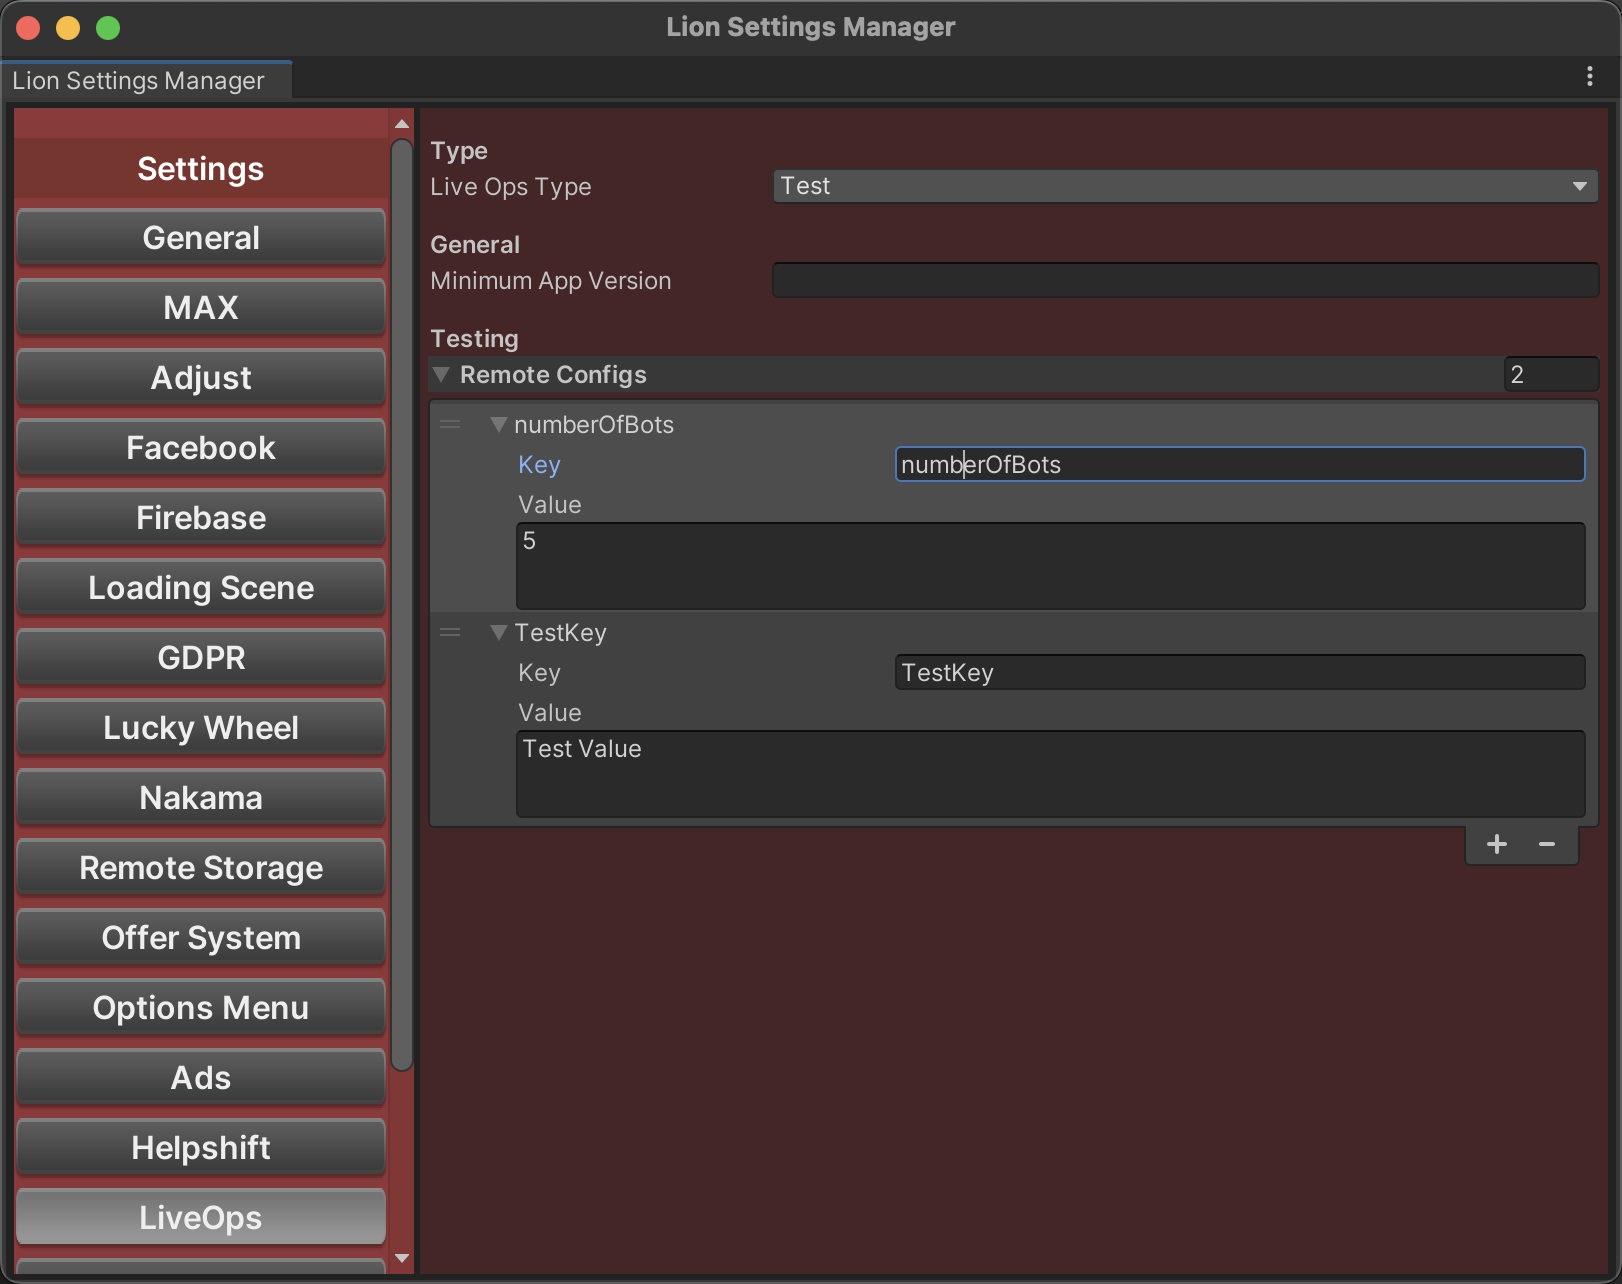This screenshot has height=1284, width=1622.
Task: Click the Key label under TestKey
Action: [x=539, y=673]
